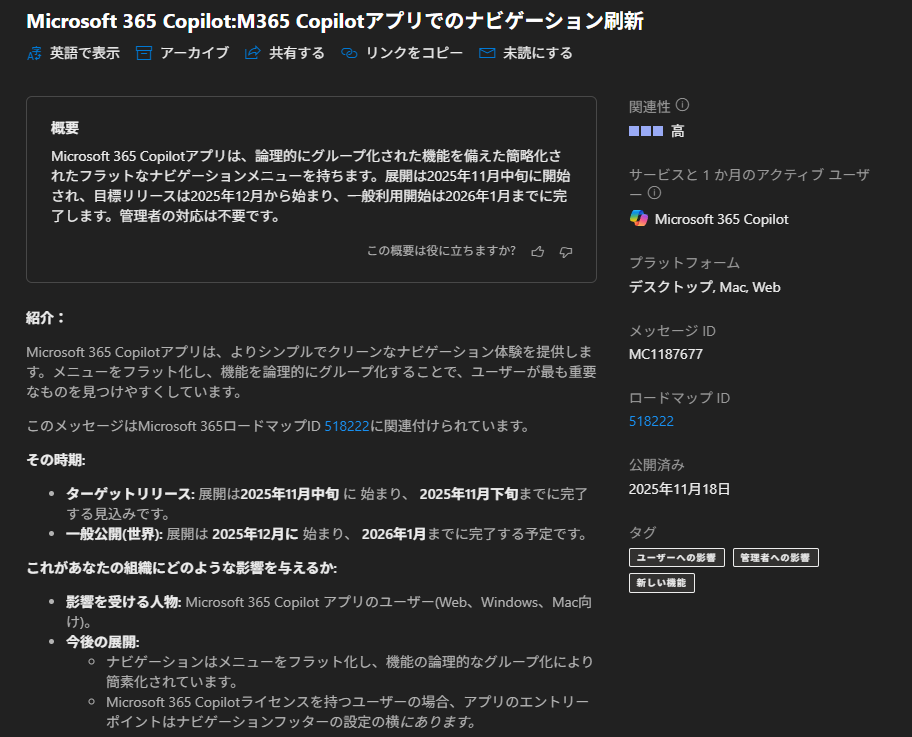912x737 pixels.
Task: Select the 新しい機能 tag
Action: (x=661, y=582)
